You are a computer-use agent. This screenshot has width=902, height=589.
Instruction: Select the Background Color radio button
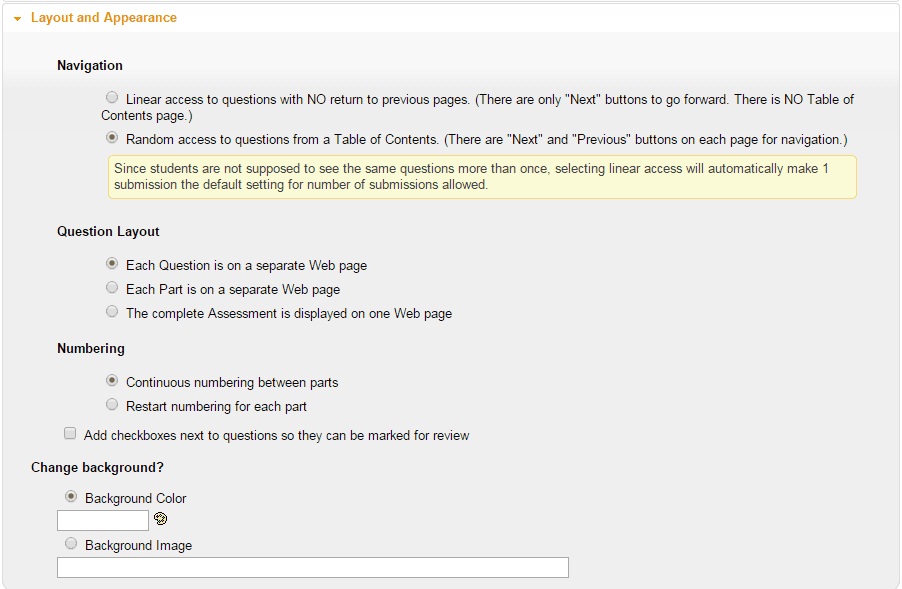tap(71, 496)
